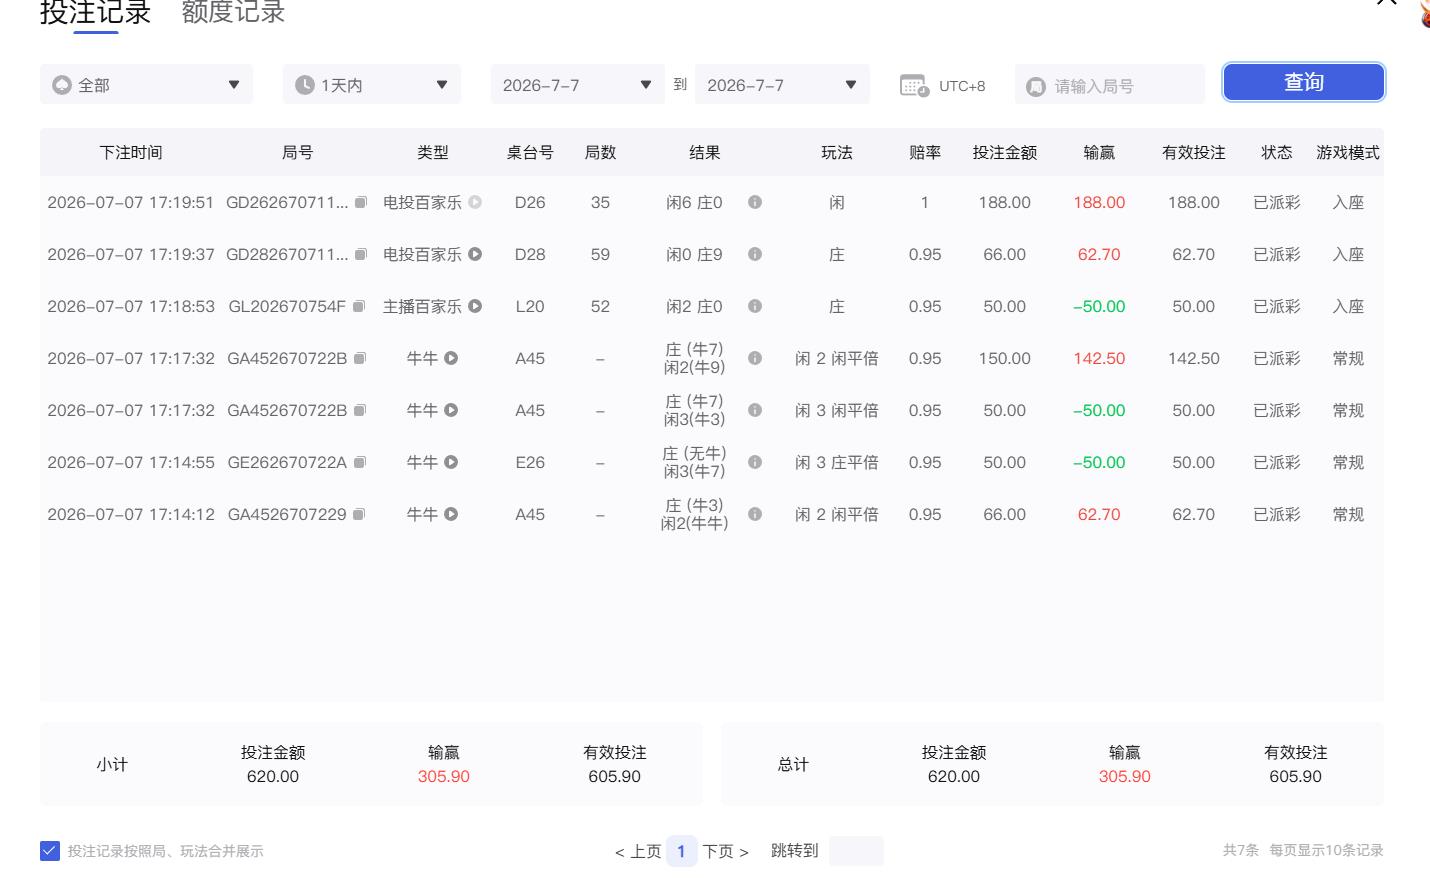Viewport: 1430px width, 878px height.
Task: Copy round number GA4526707229
Action: pos(359,514)
